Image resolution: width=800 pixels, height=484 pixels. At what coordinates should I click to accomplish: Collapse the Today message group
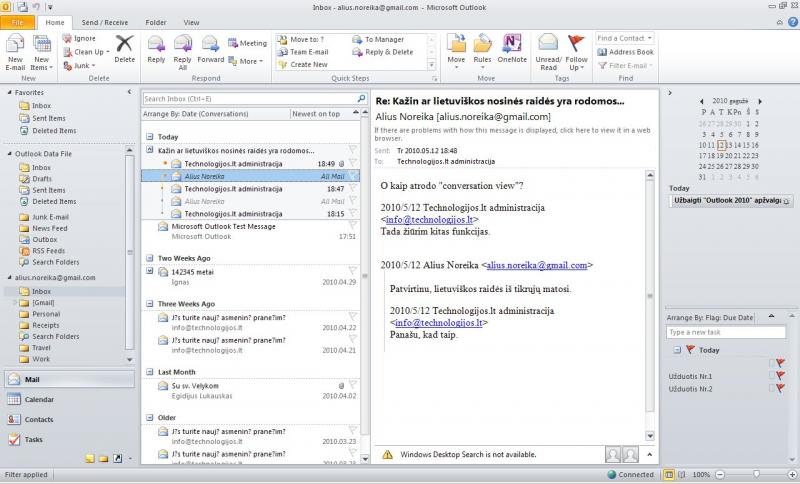coord(149,137)
